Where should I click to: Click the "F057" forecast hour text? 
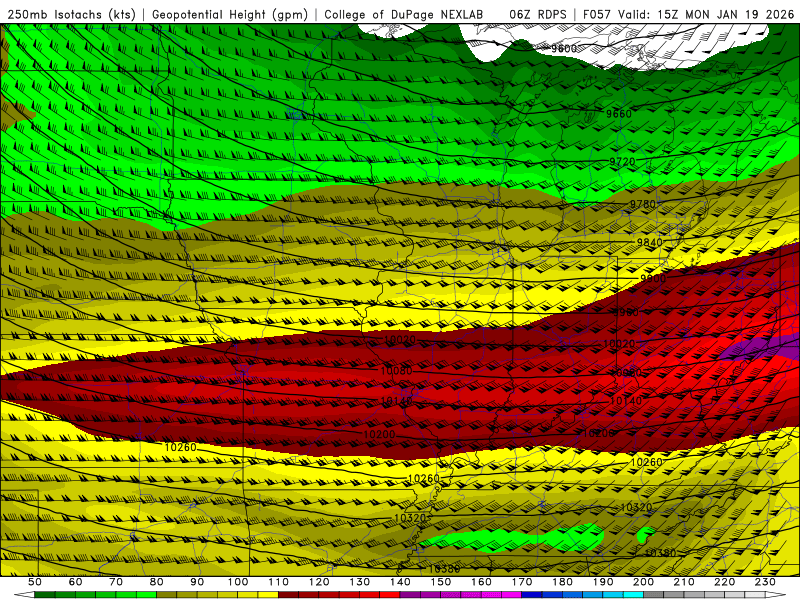[597, 15]
